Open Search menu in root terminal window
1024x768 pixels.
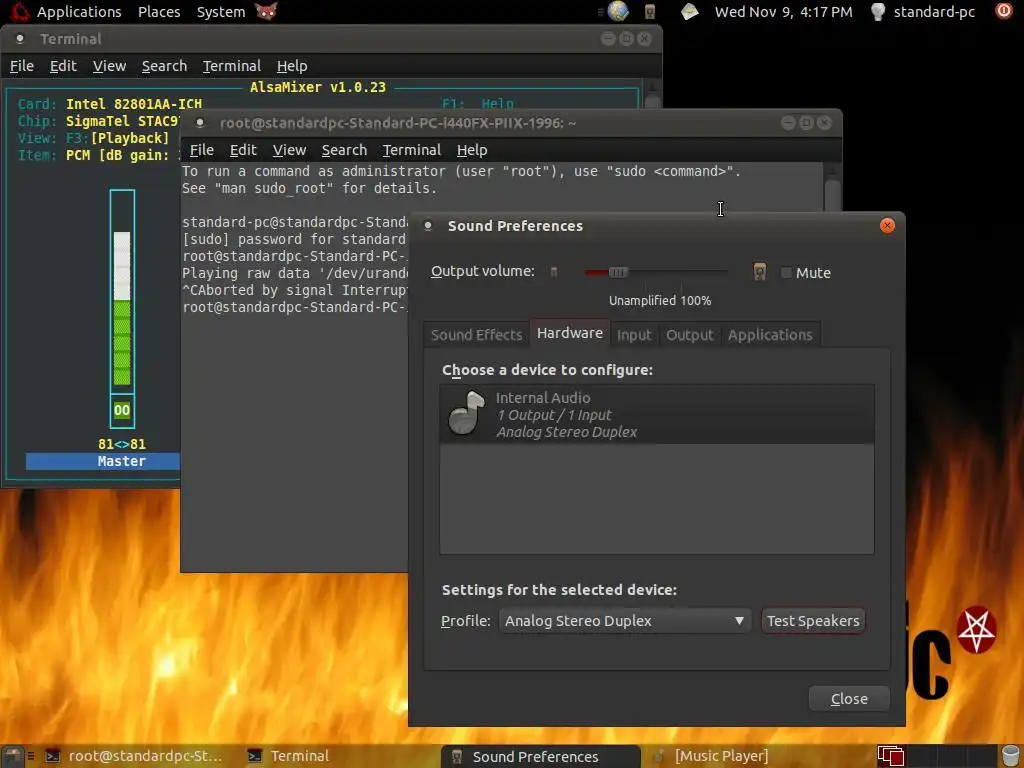coord(344,150)
